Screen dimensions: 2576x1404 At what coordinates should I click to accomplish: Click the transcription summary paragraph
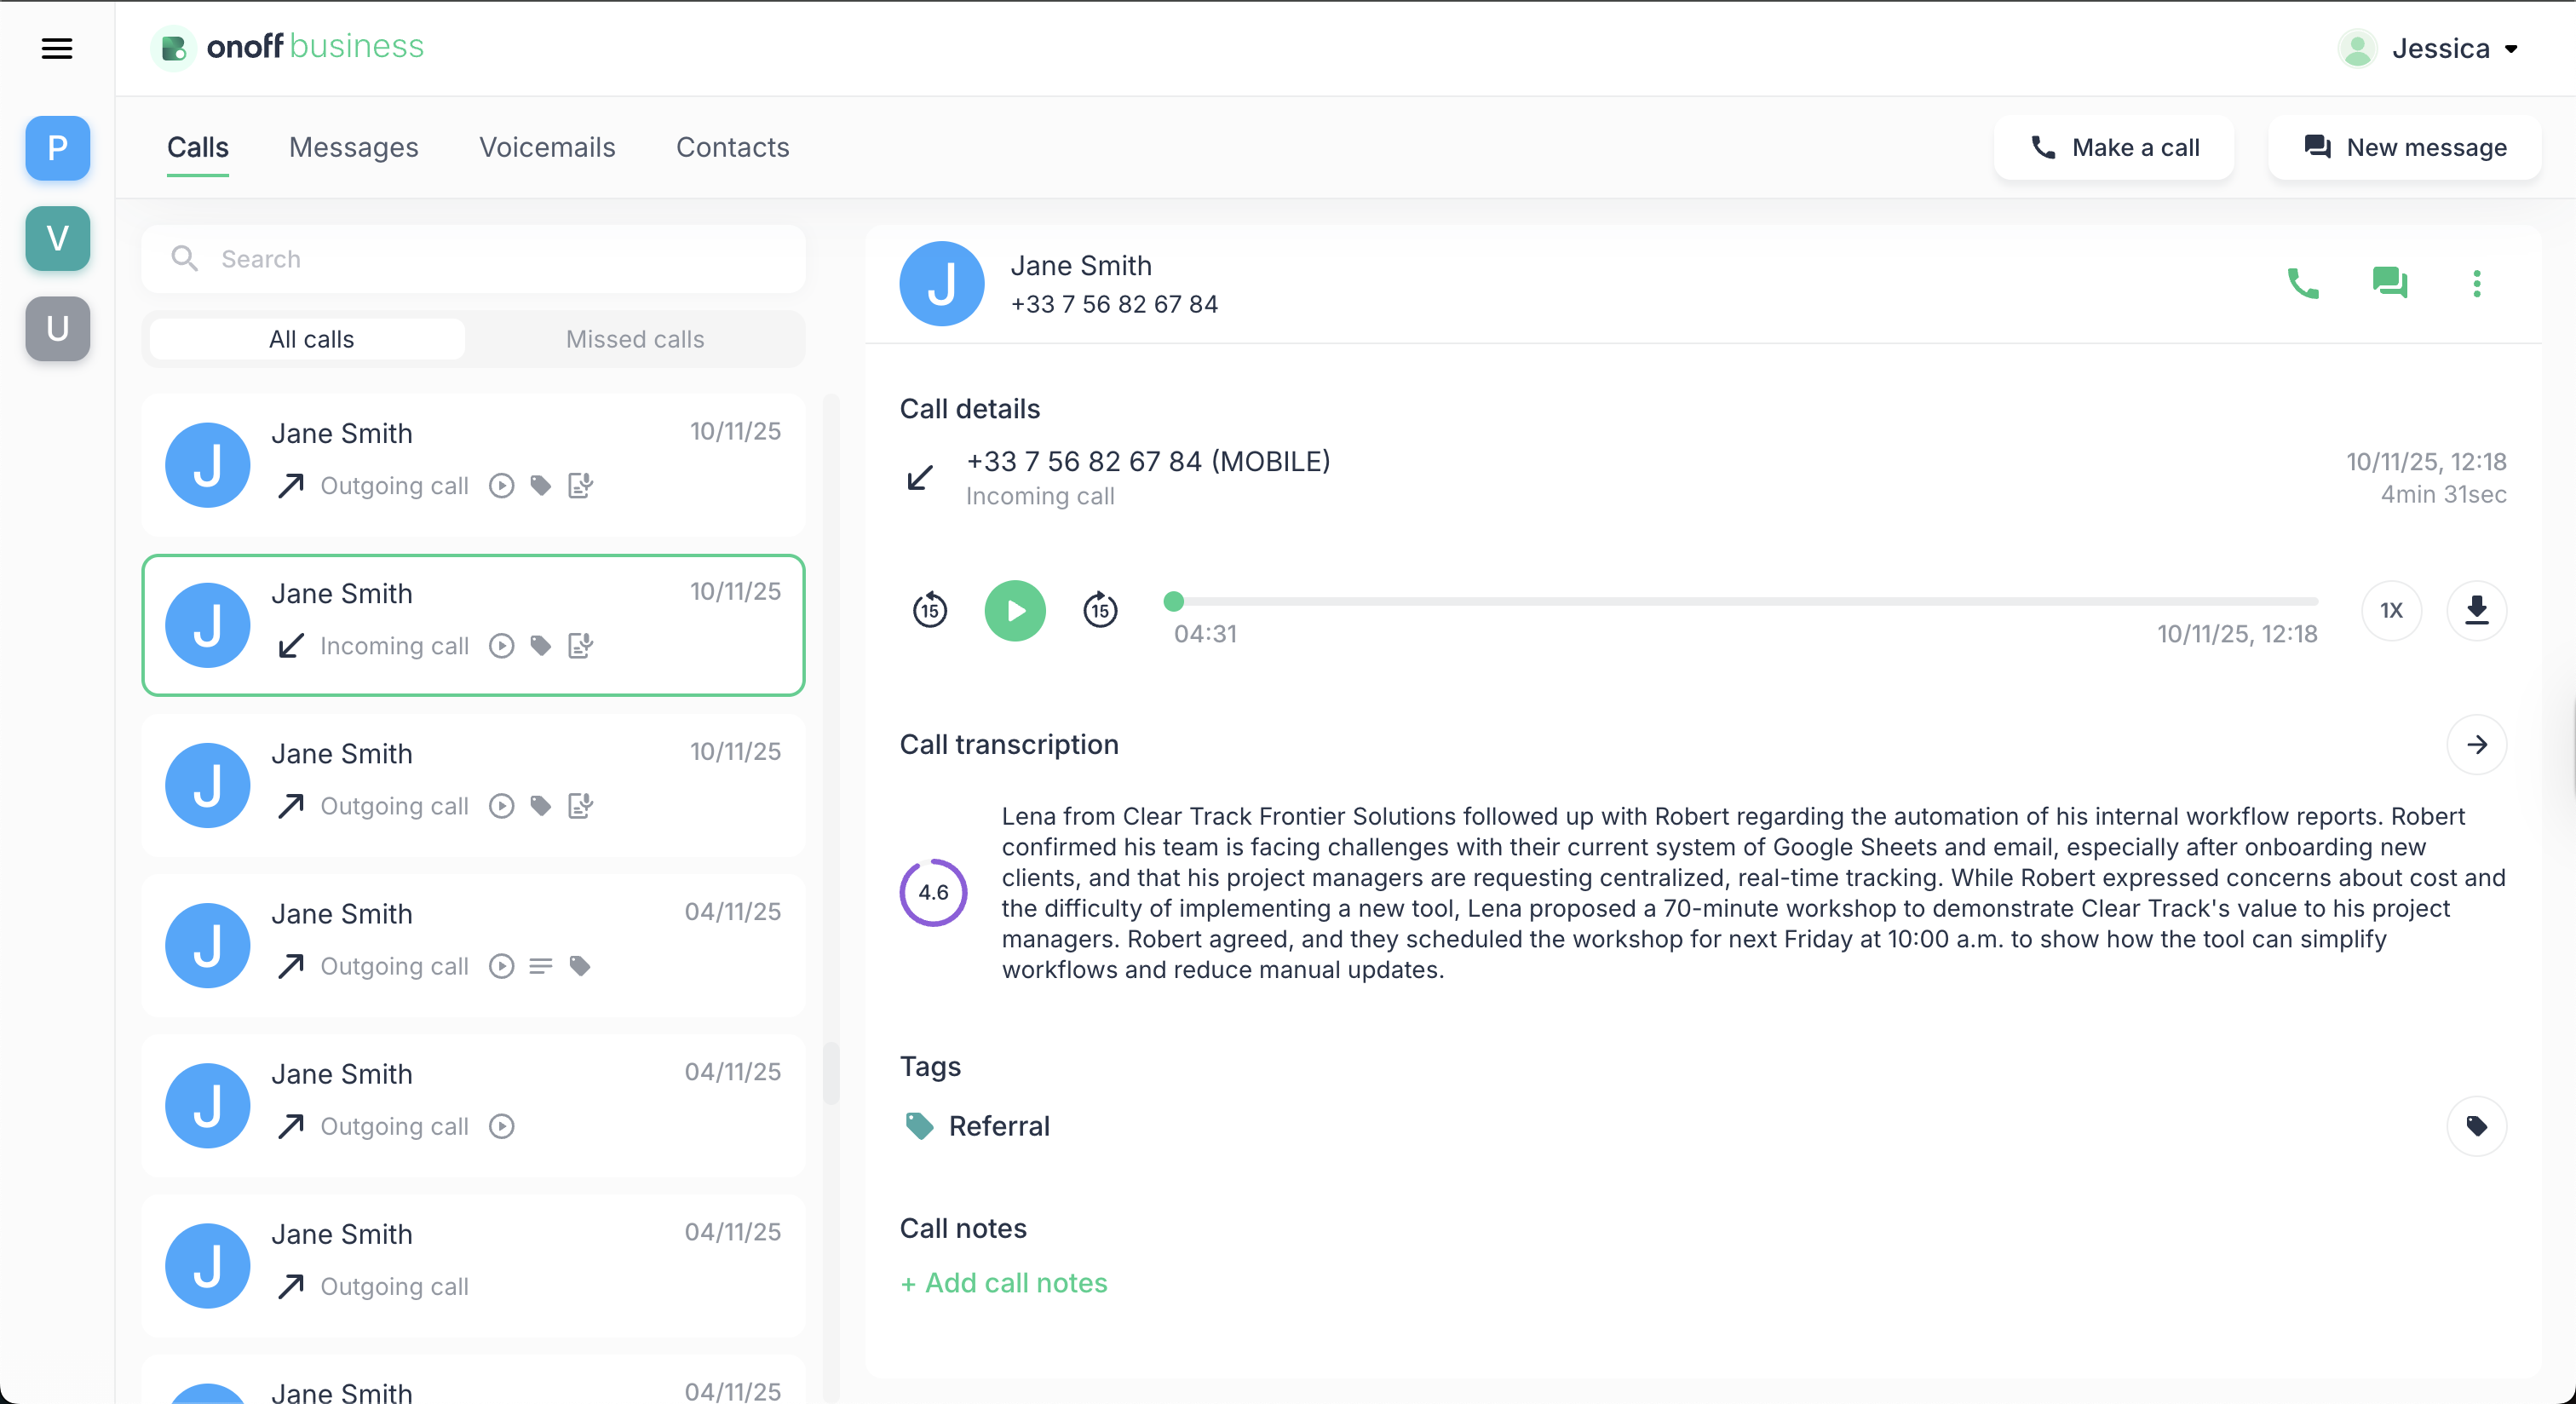tap(1754, 892)
